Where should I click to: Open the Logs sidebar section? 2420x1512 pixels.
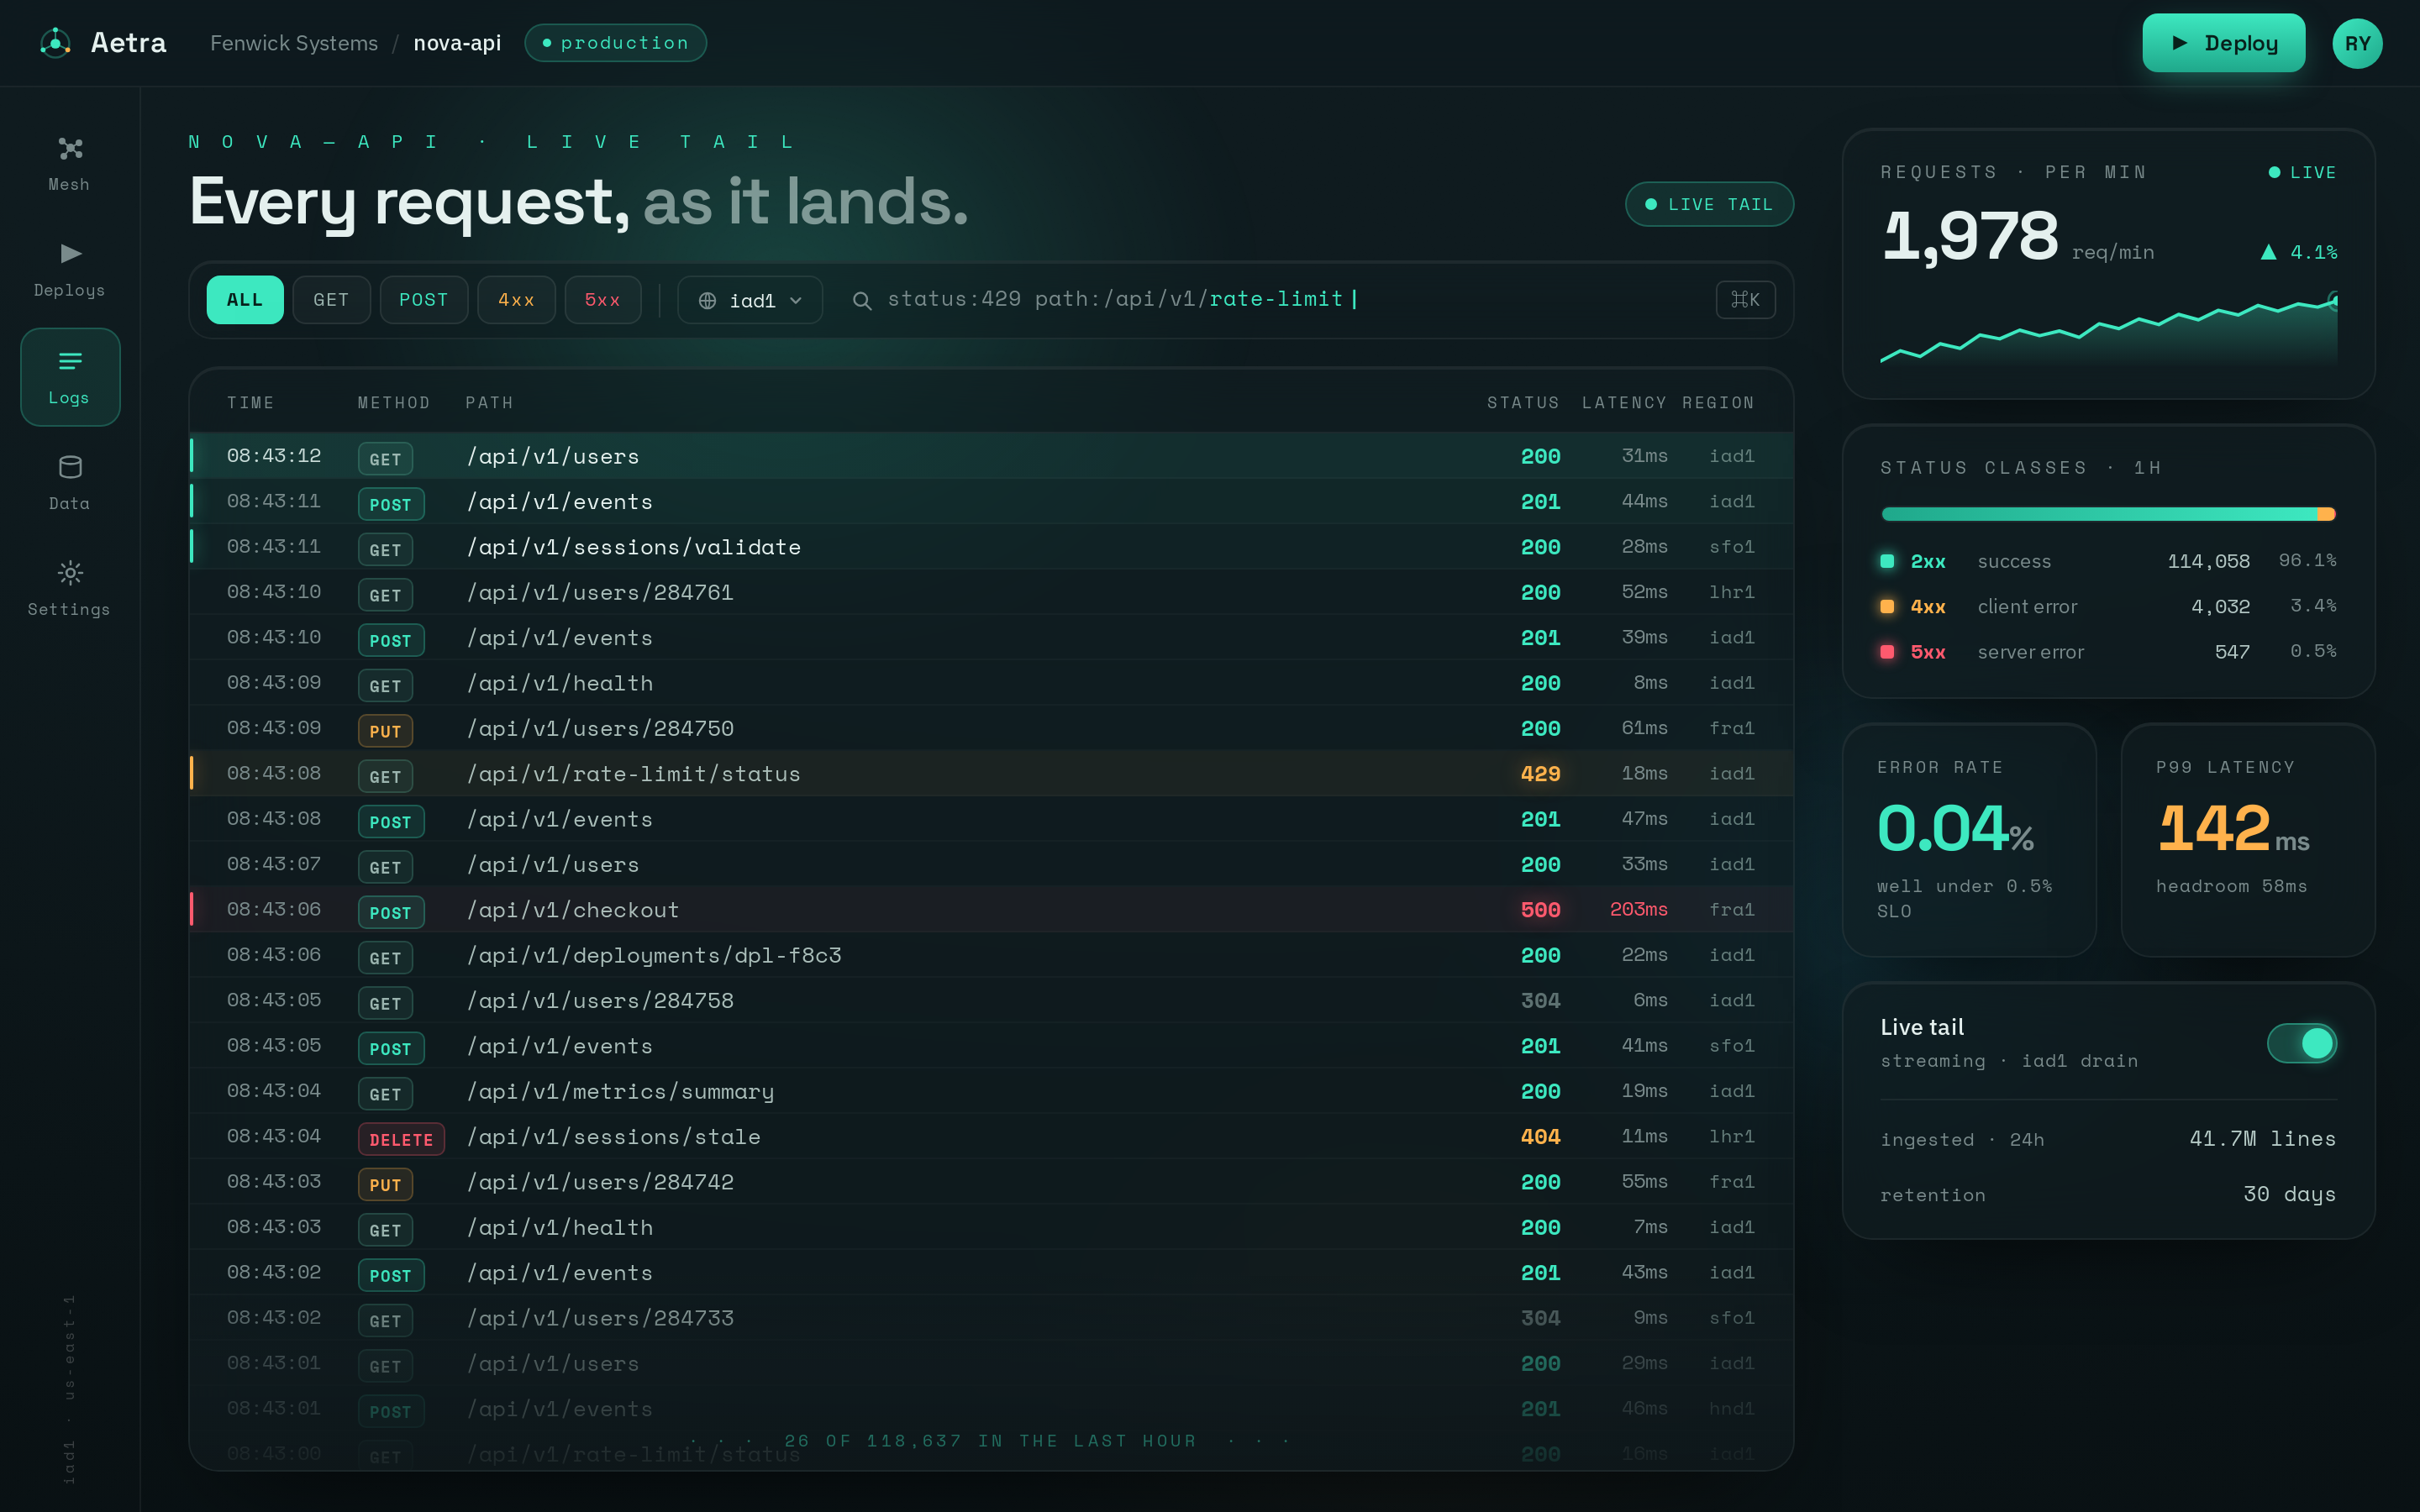69,377
